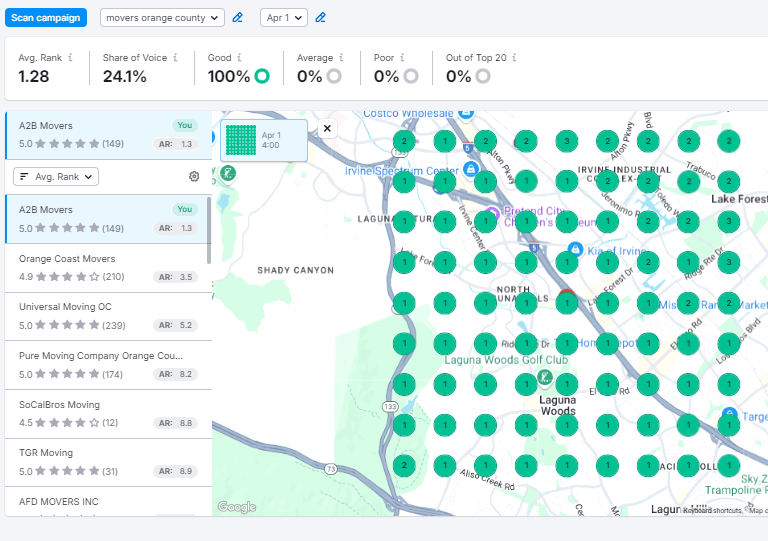The image size is (768, 541).
Task: Click Irvine Spectrum Center shopping marker
Action: click(x=471, y=169)
